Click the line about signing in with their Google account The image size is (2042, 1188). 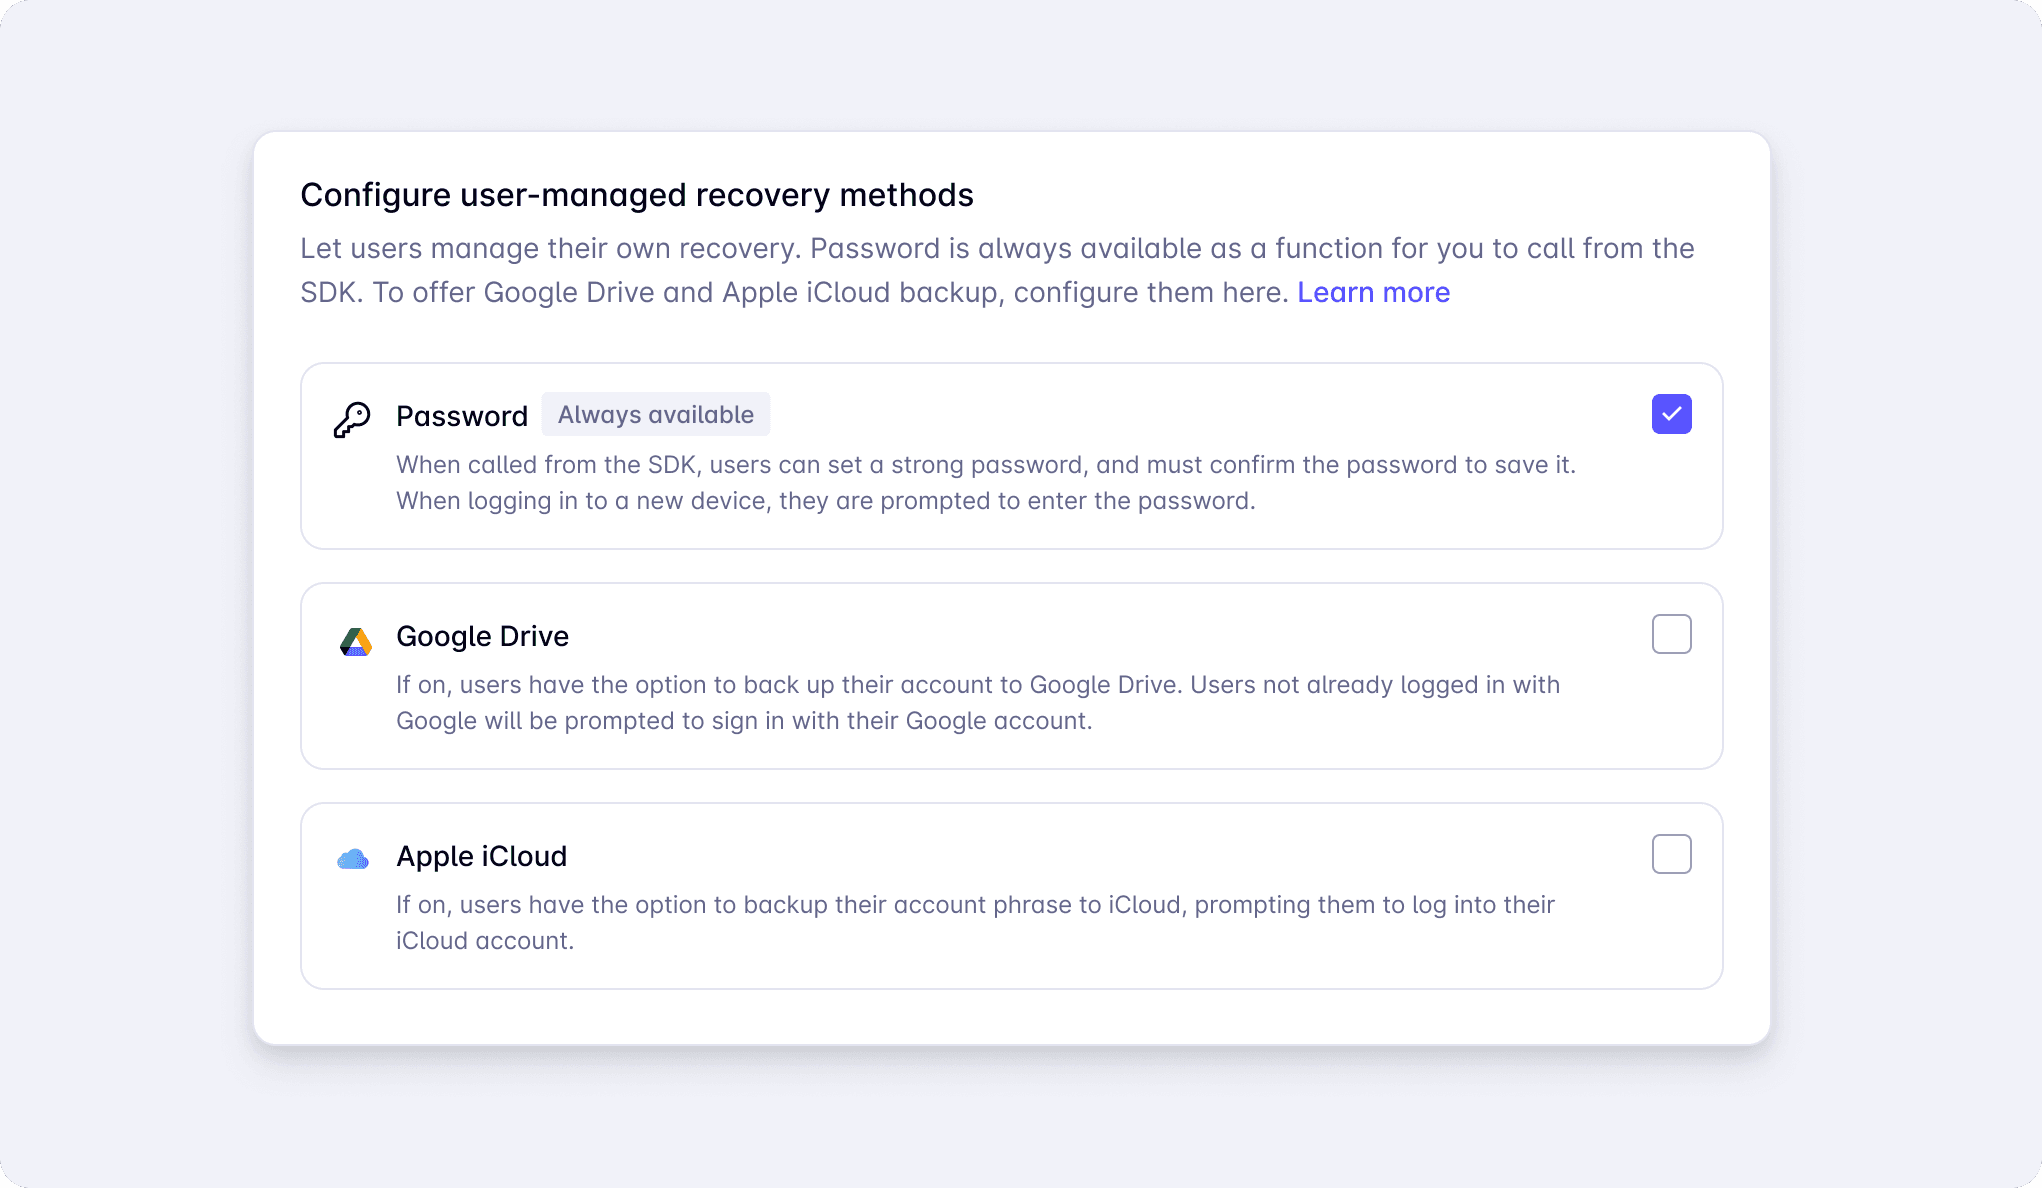pyautogui.click(x=744, y=721)
